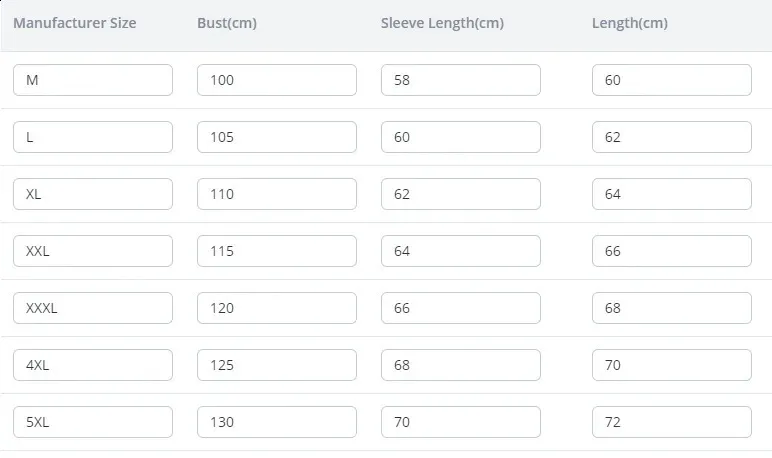This screenshot has height=458, width=772.
Task: Click the Length(cm) column header
Action: point(630,23)
